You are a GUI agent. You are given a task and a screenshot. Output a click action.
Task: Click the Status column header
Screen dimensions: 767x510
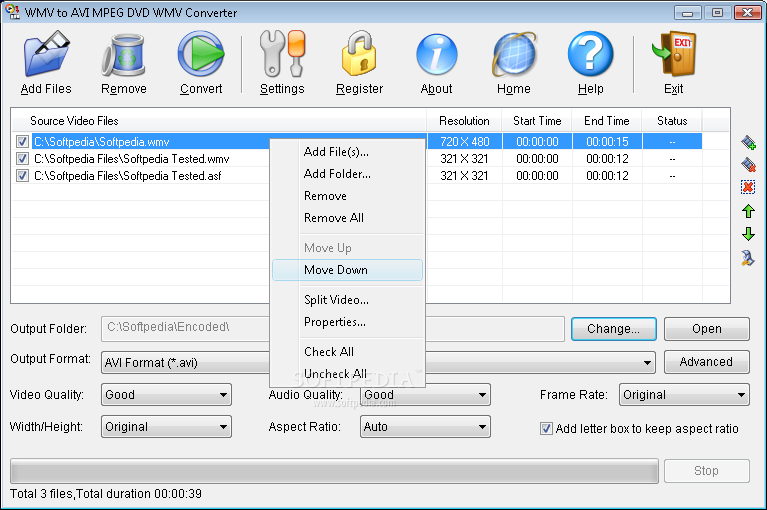[672, 121]
